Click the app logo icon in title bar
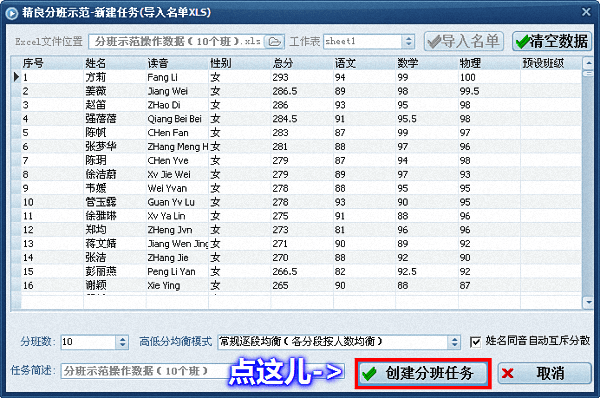The height and width of the screenshot is (398, 600). (x=12, y=13)
